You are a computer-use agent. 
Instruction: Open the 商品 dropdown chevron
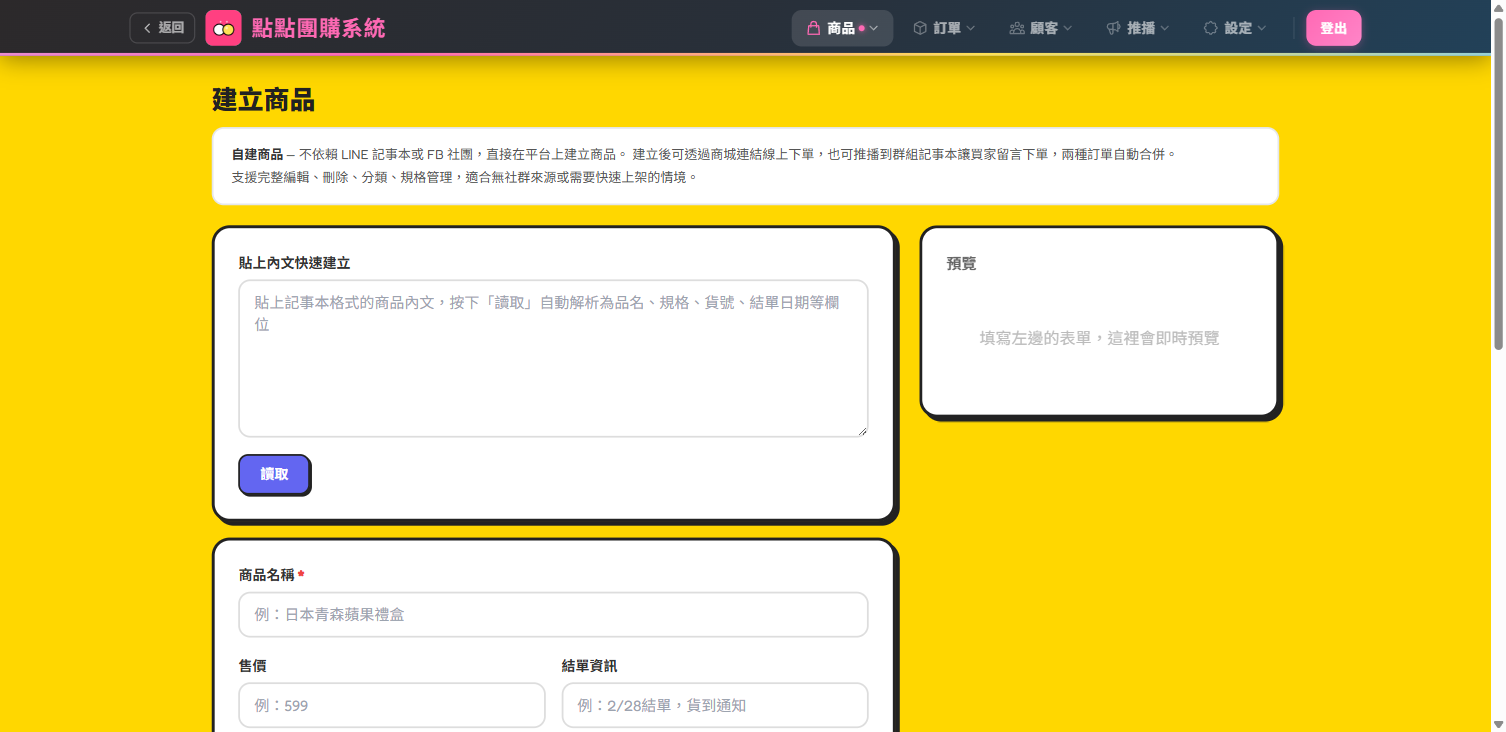coord(874,28)
